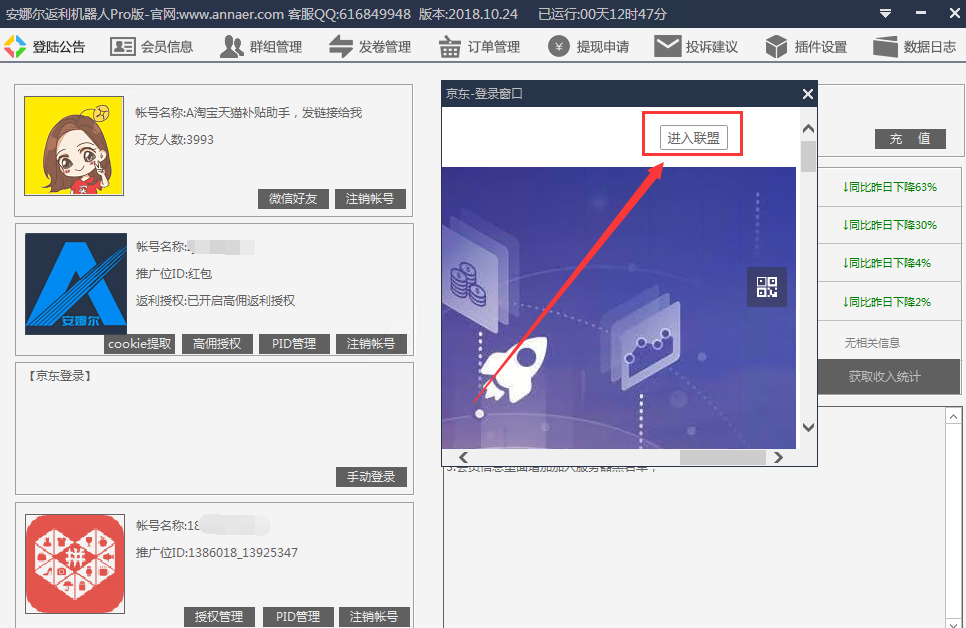966x628 pixels.
Task: Click 注销帐号 for the Pinduoduo account
Action: click(x=375, y=617)
